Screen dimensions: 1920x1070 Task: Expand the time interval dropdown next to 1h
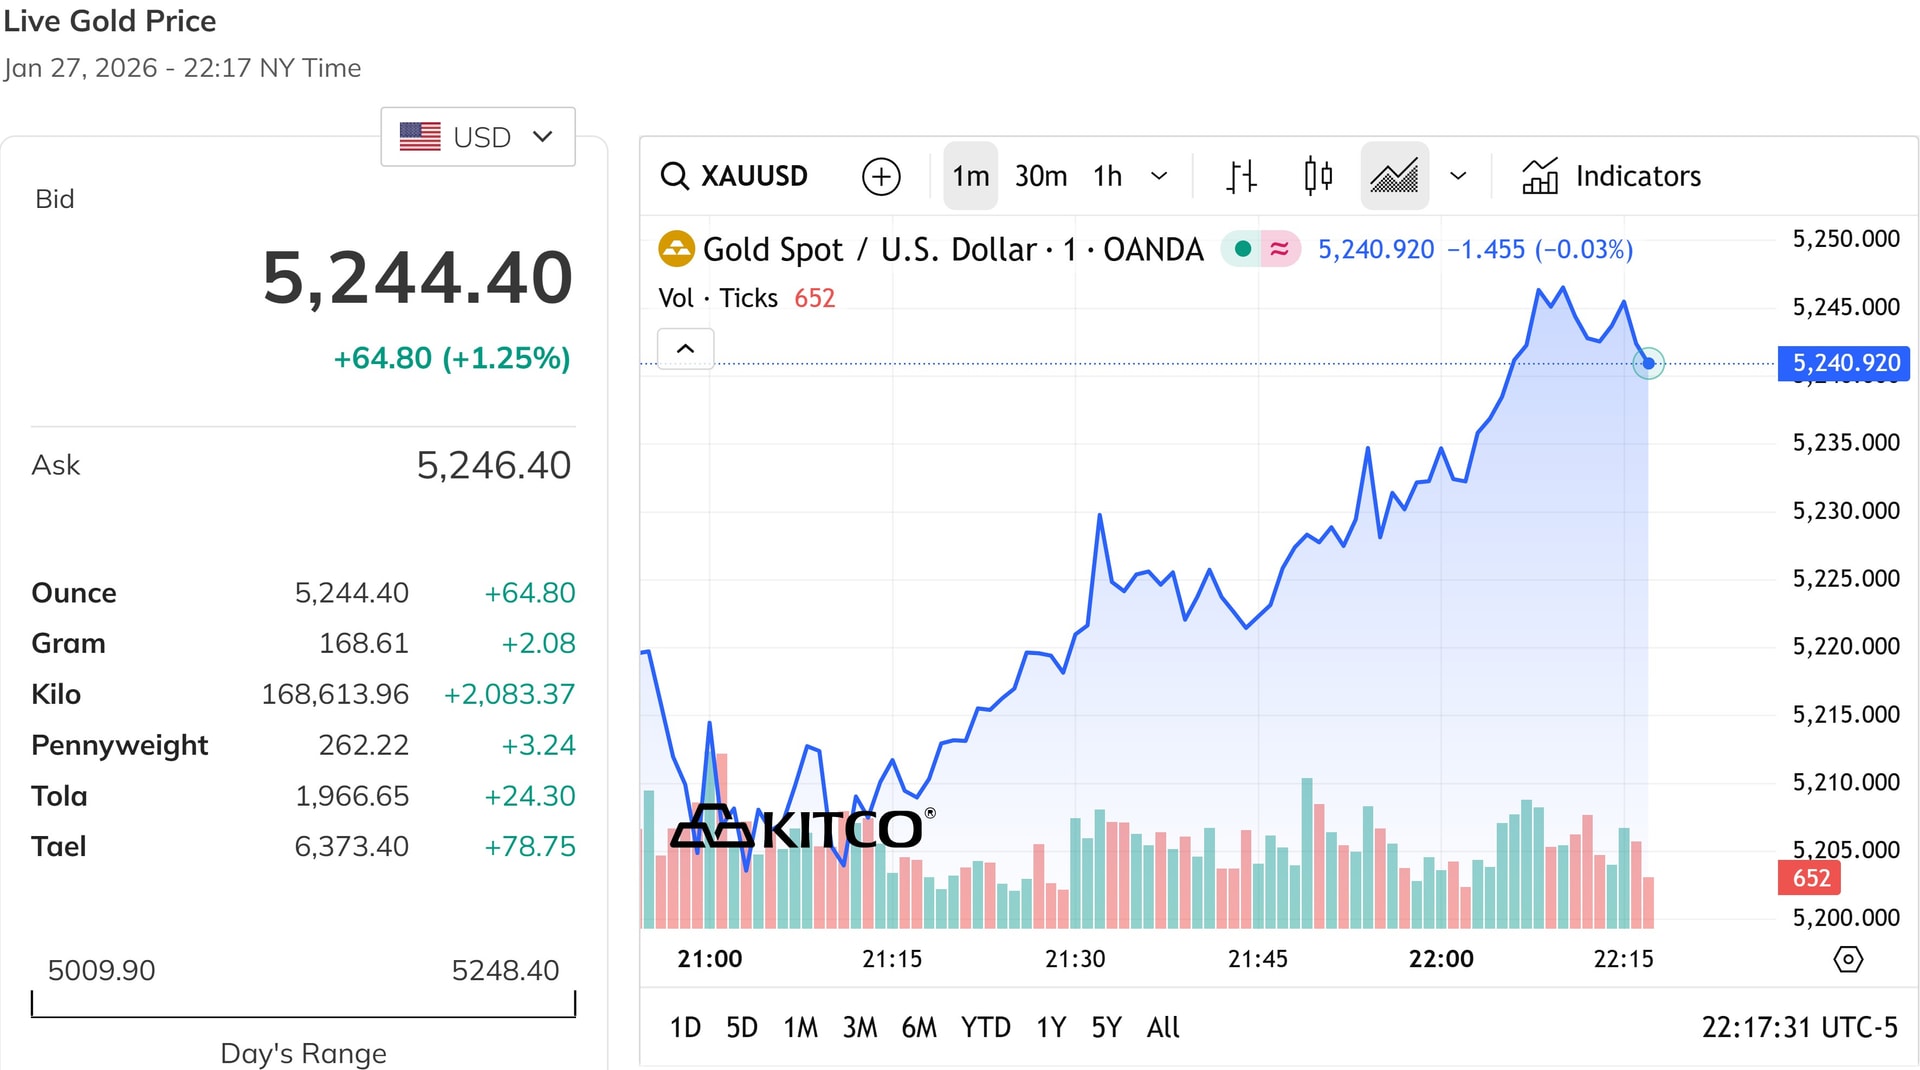1159,176
